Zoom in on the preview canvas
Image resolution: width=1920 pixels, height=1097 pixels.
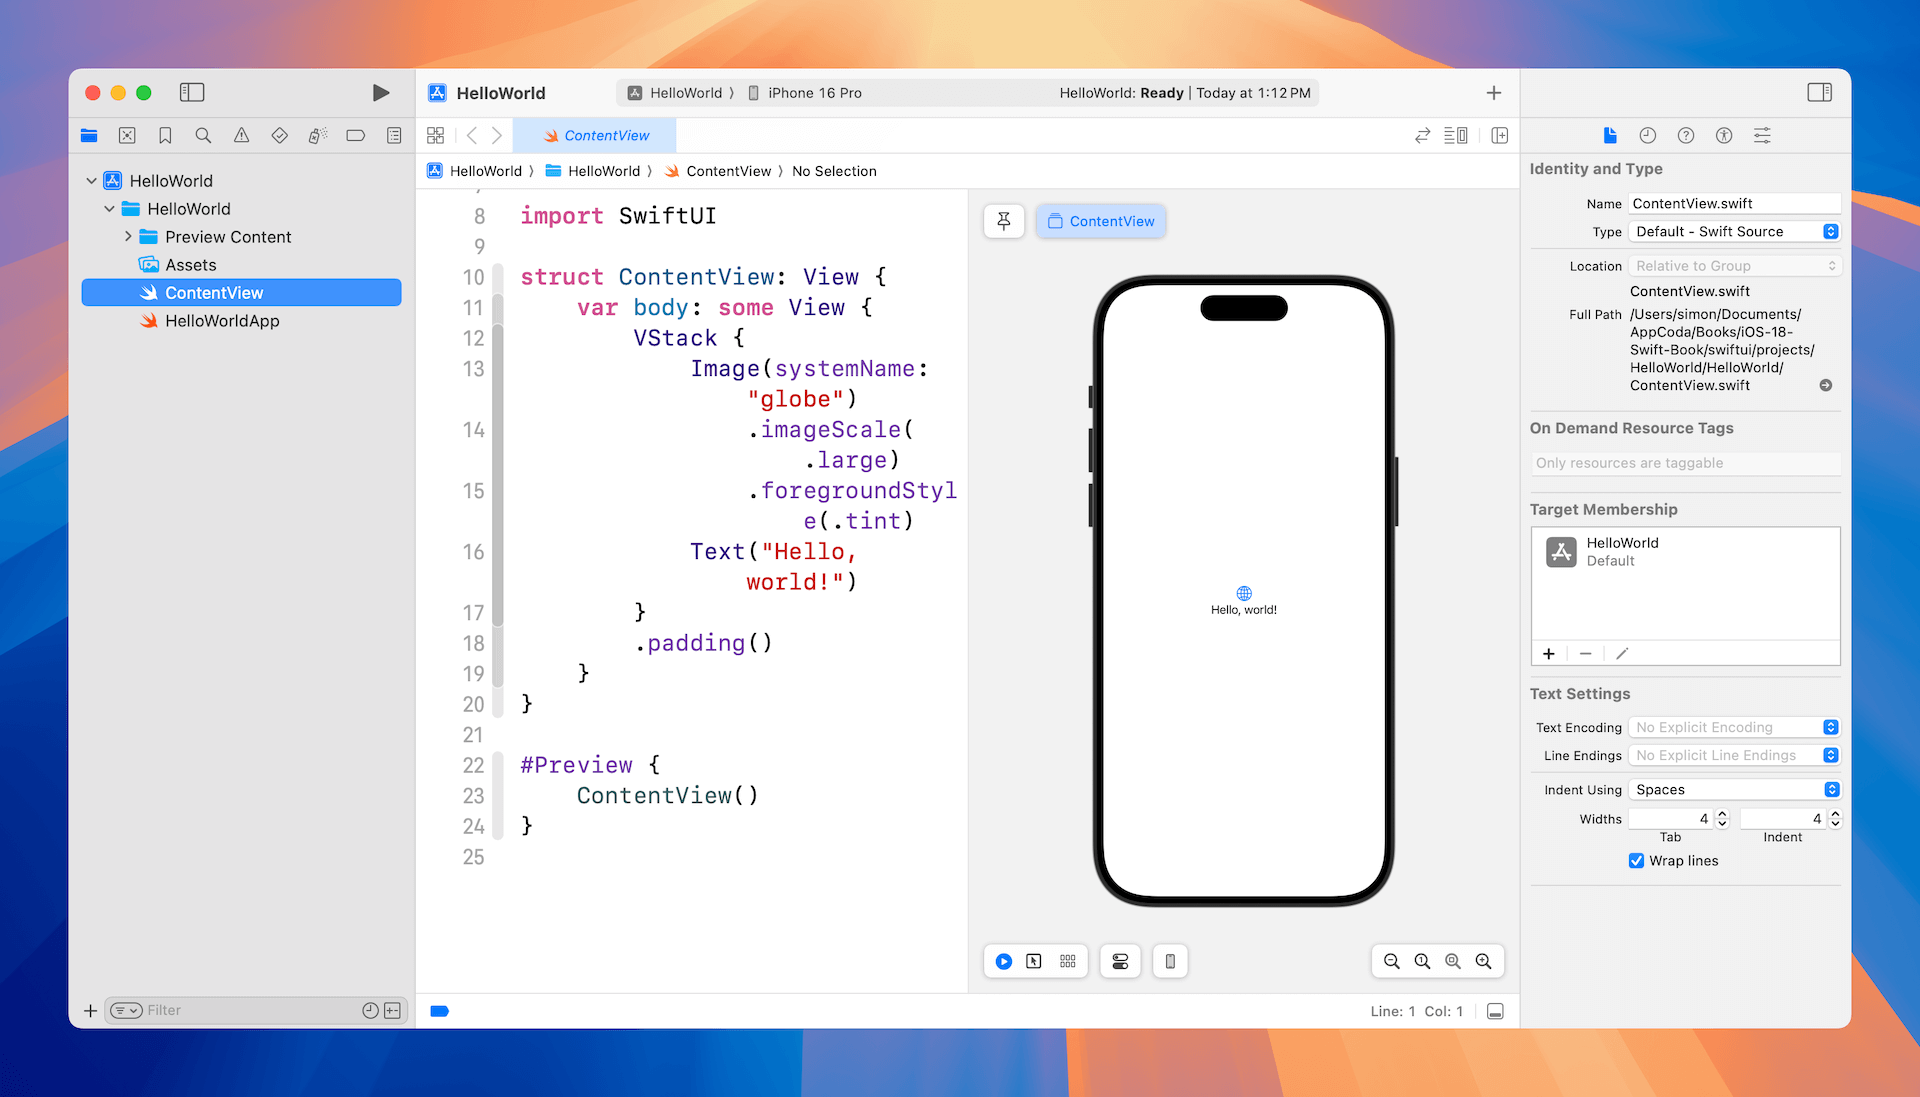[1484, 961]
